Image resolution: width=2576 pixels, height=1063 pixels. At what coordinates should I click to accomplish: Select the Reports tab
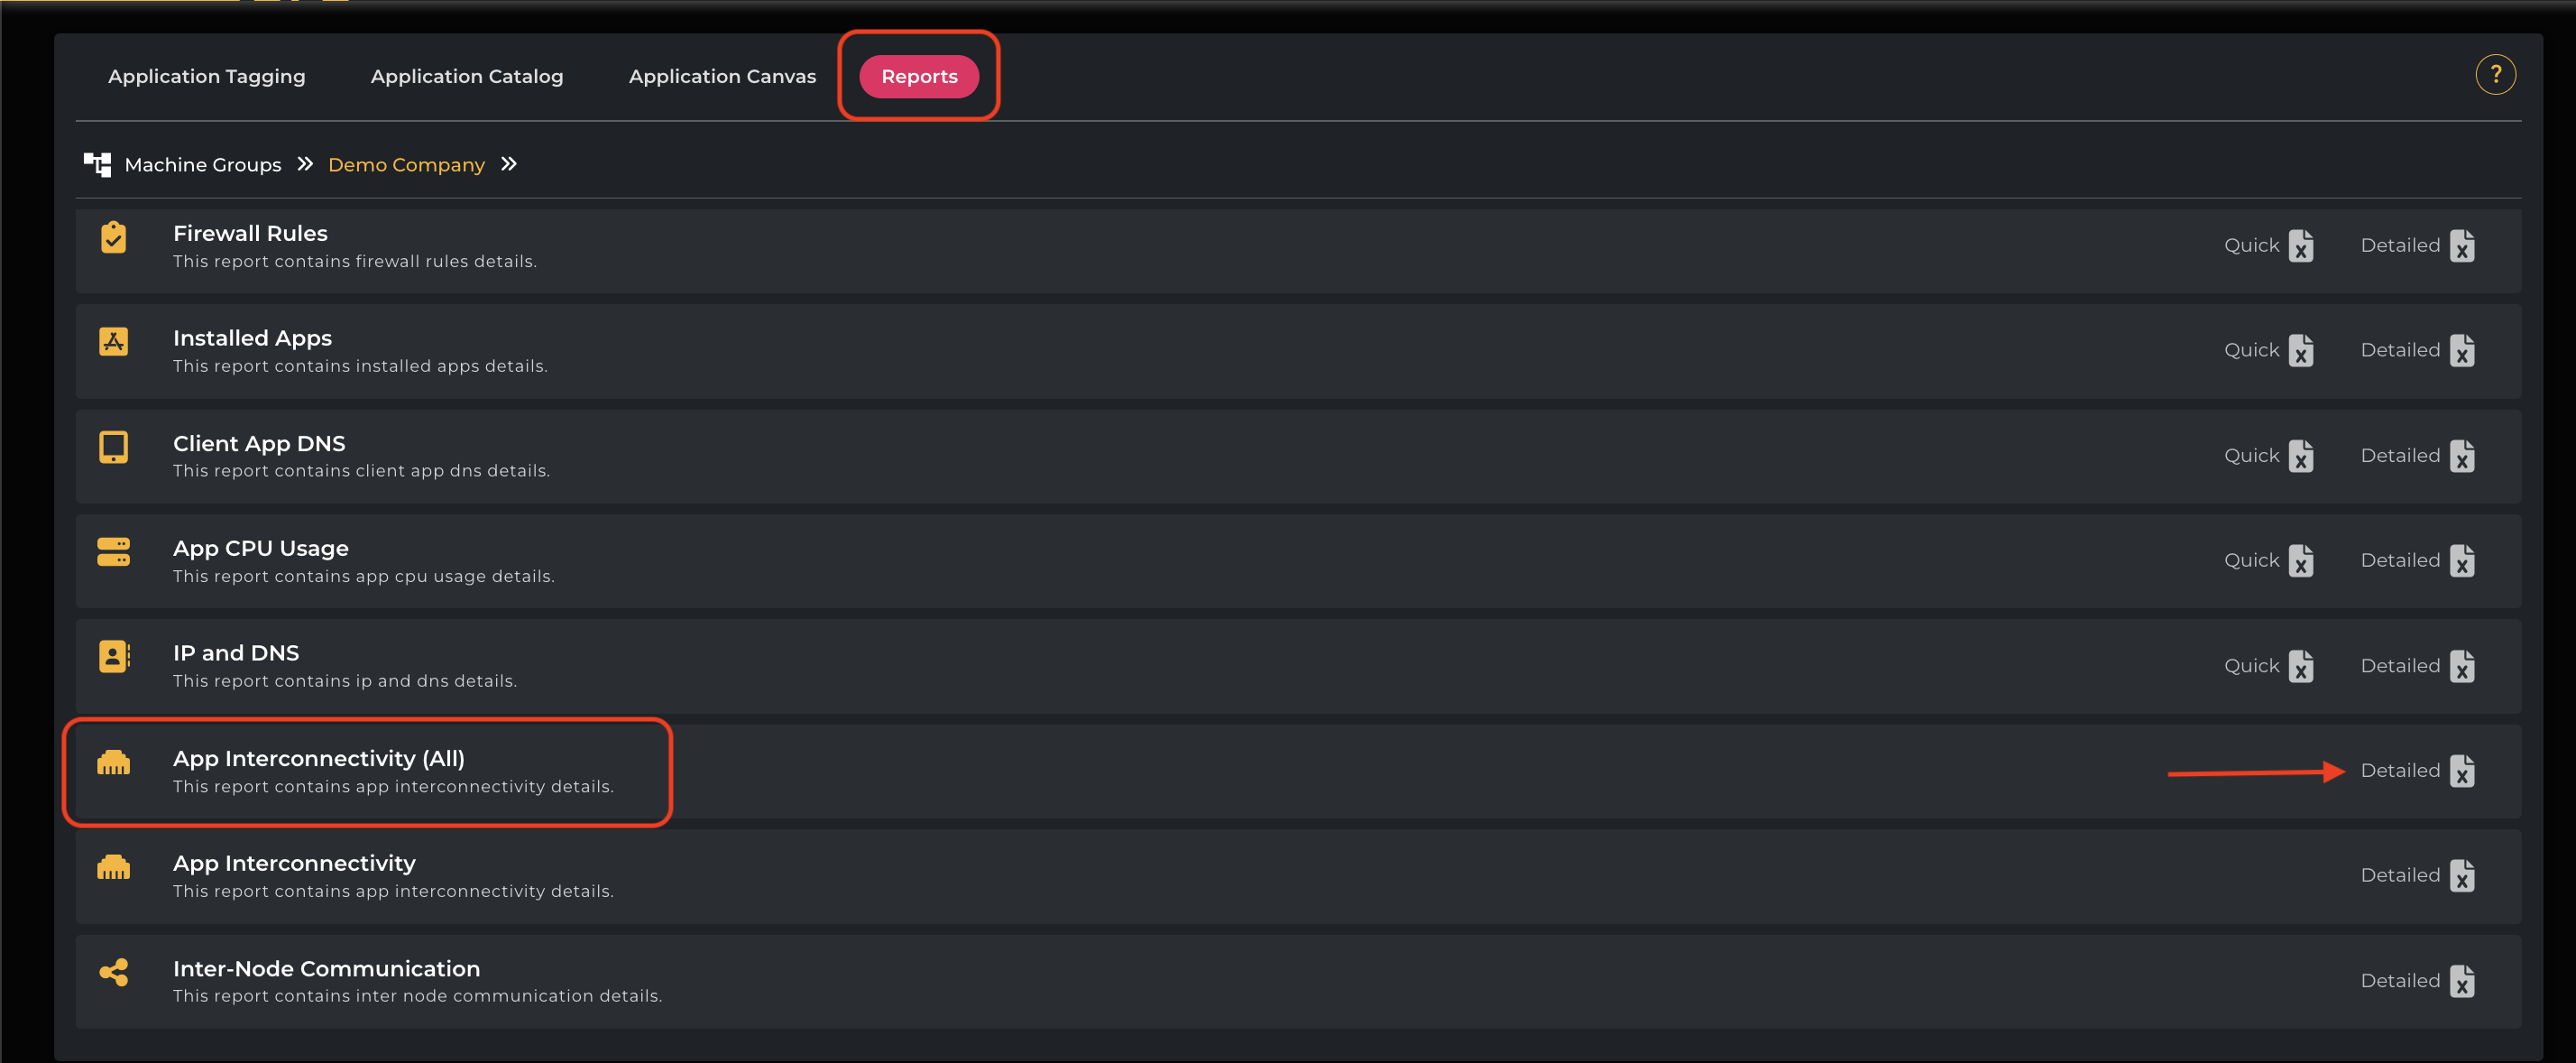919,77
